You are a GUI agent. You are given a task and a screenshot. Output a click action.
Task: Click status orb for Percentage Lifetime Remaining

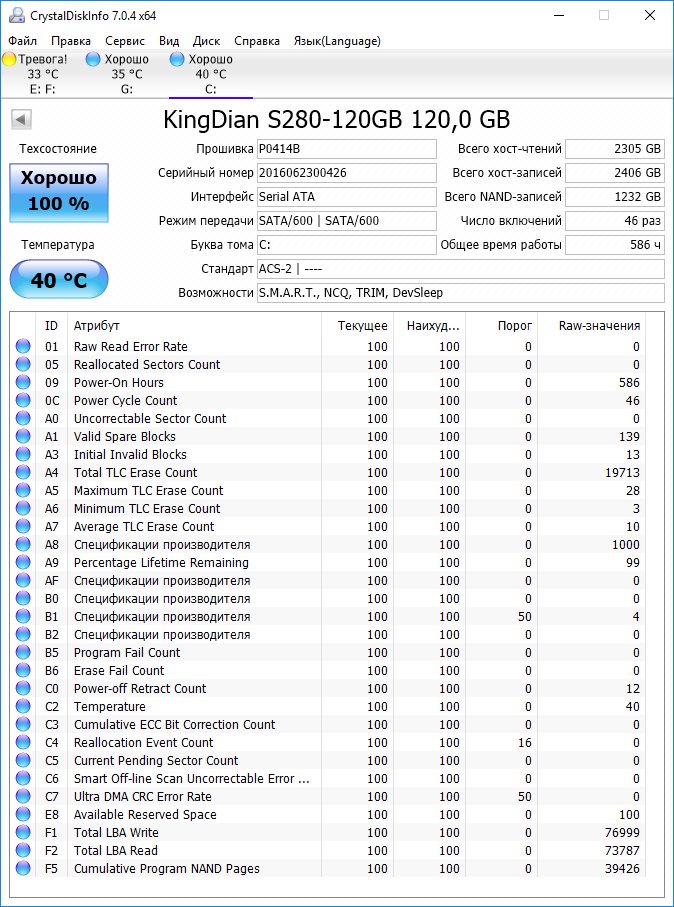click(23, 562)
